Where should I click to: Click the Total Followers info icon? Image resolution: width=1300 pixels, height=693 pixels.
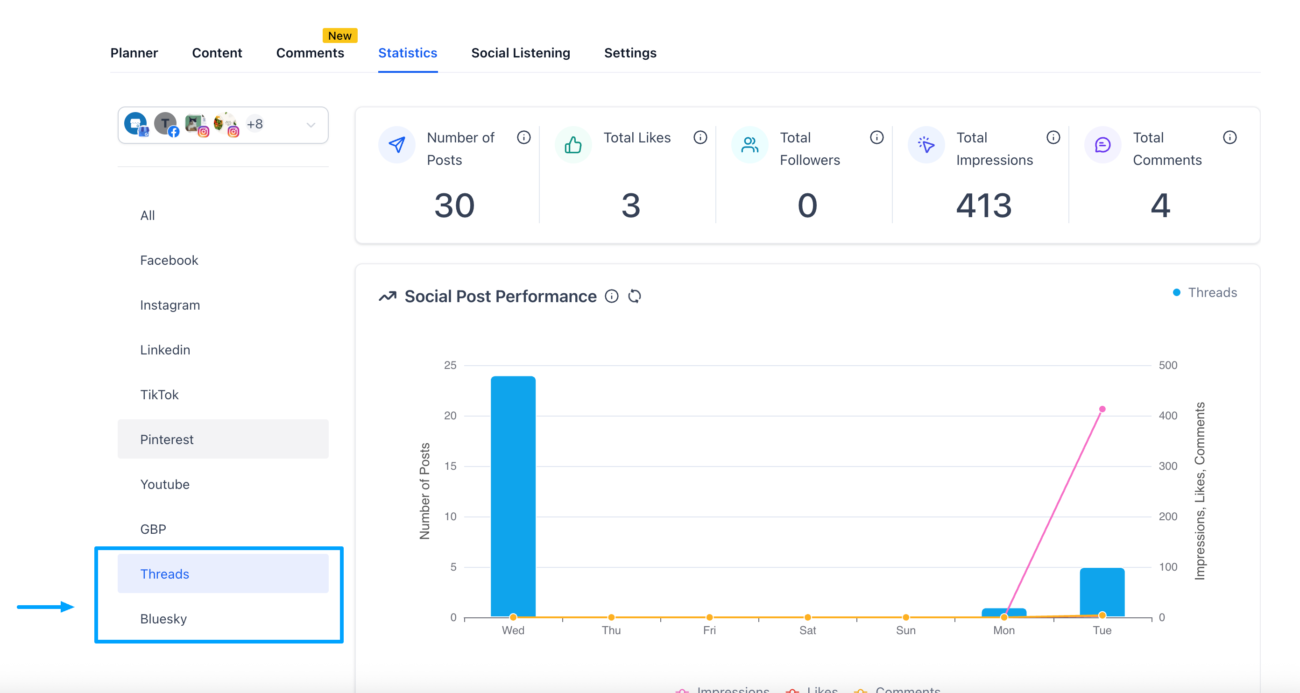(x=876, y=137)
